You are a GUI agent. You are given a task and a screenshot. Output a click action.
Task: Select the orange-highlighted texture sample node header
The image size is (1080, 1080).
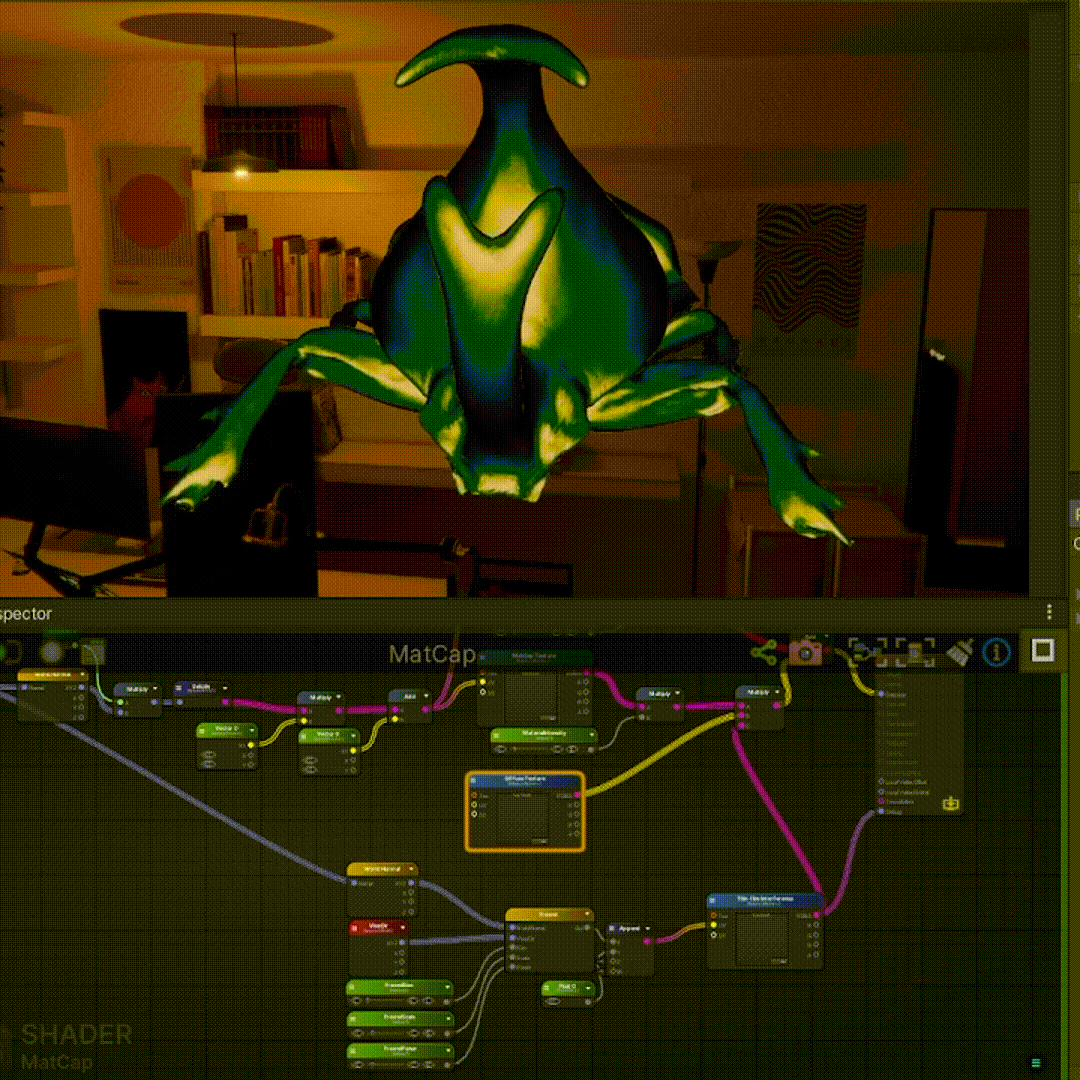pos(524,781)
